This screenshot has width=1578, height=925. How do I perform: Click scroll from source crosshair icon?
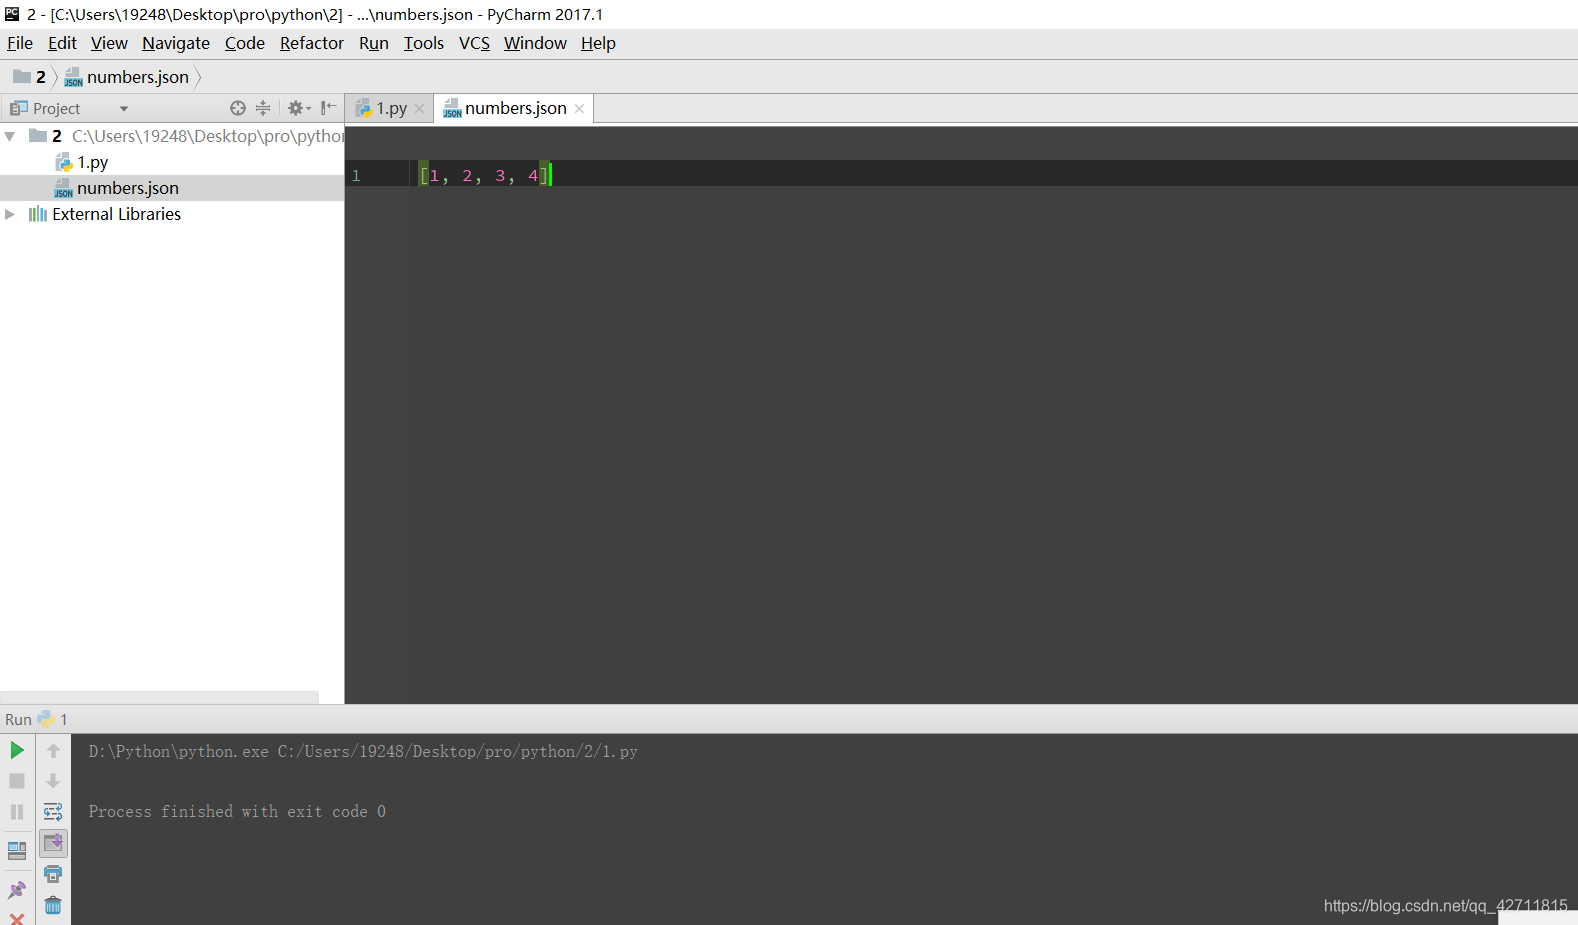(x=238, y=108)
